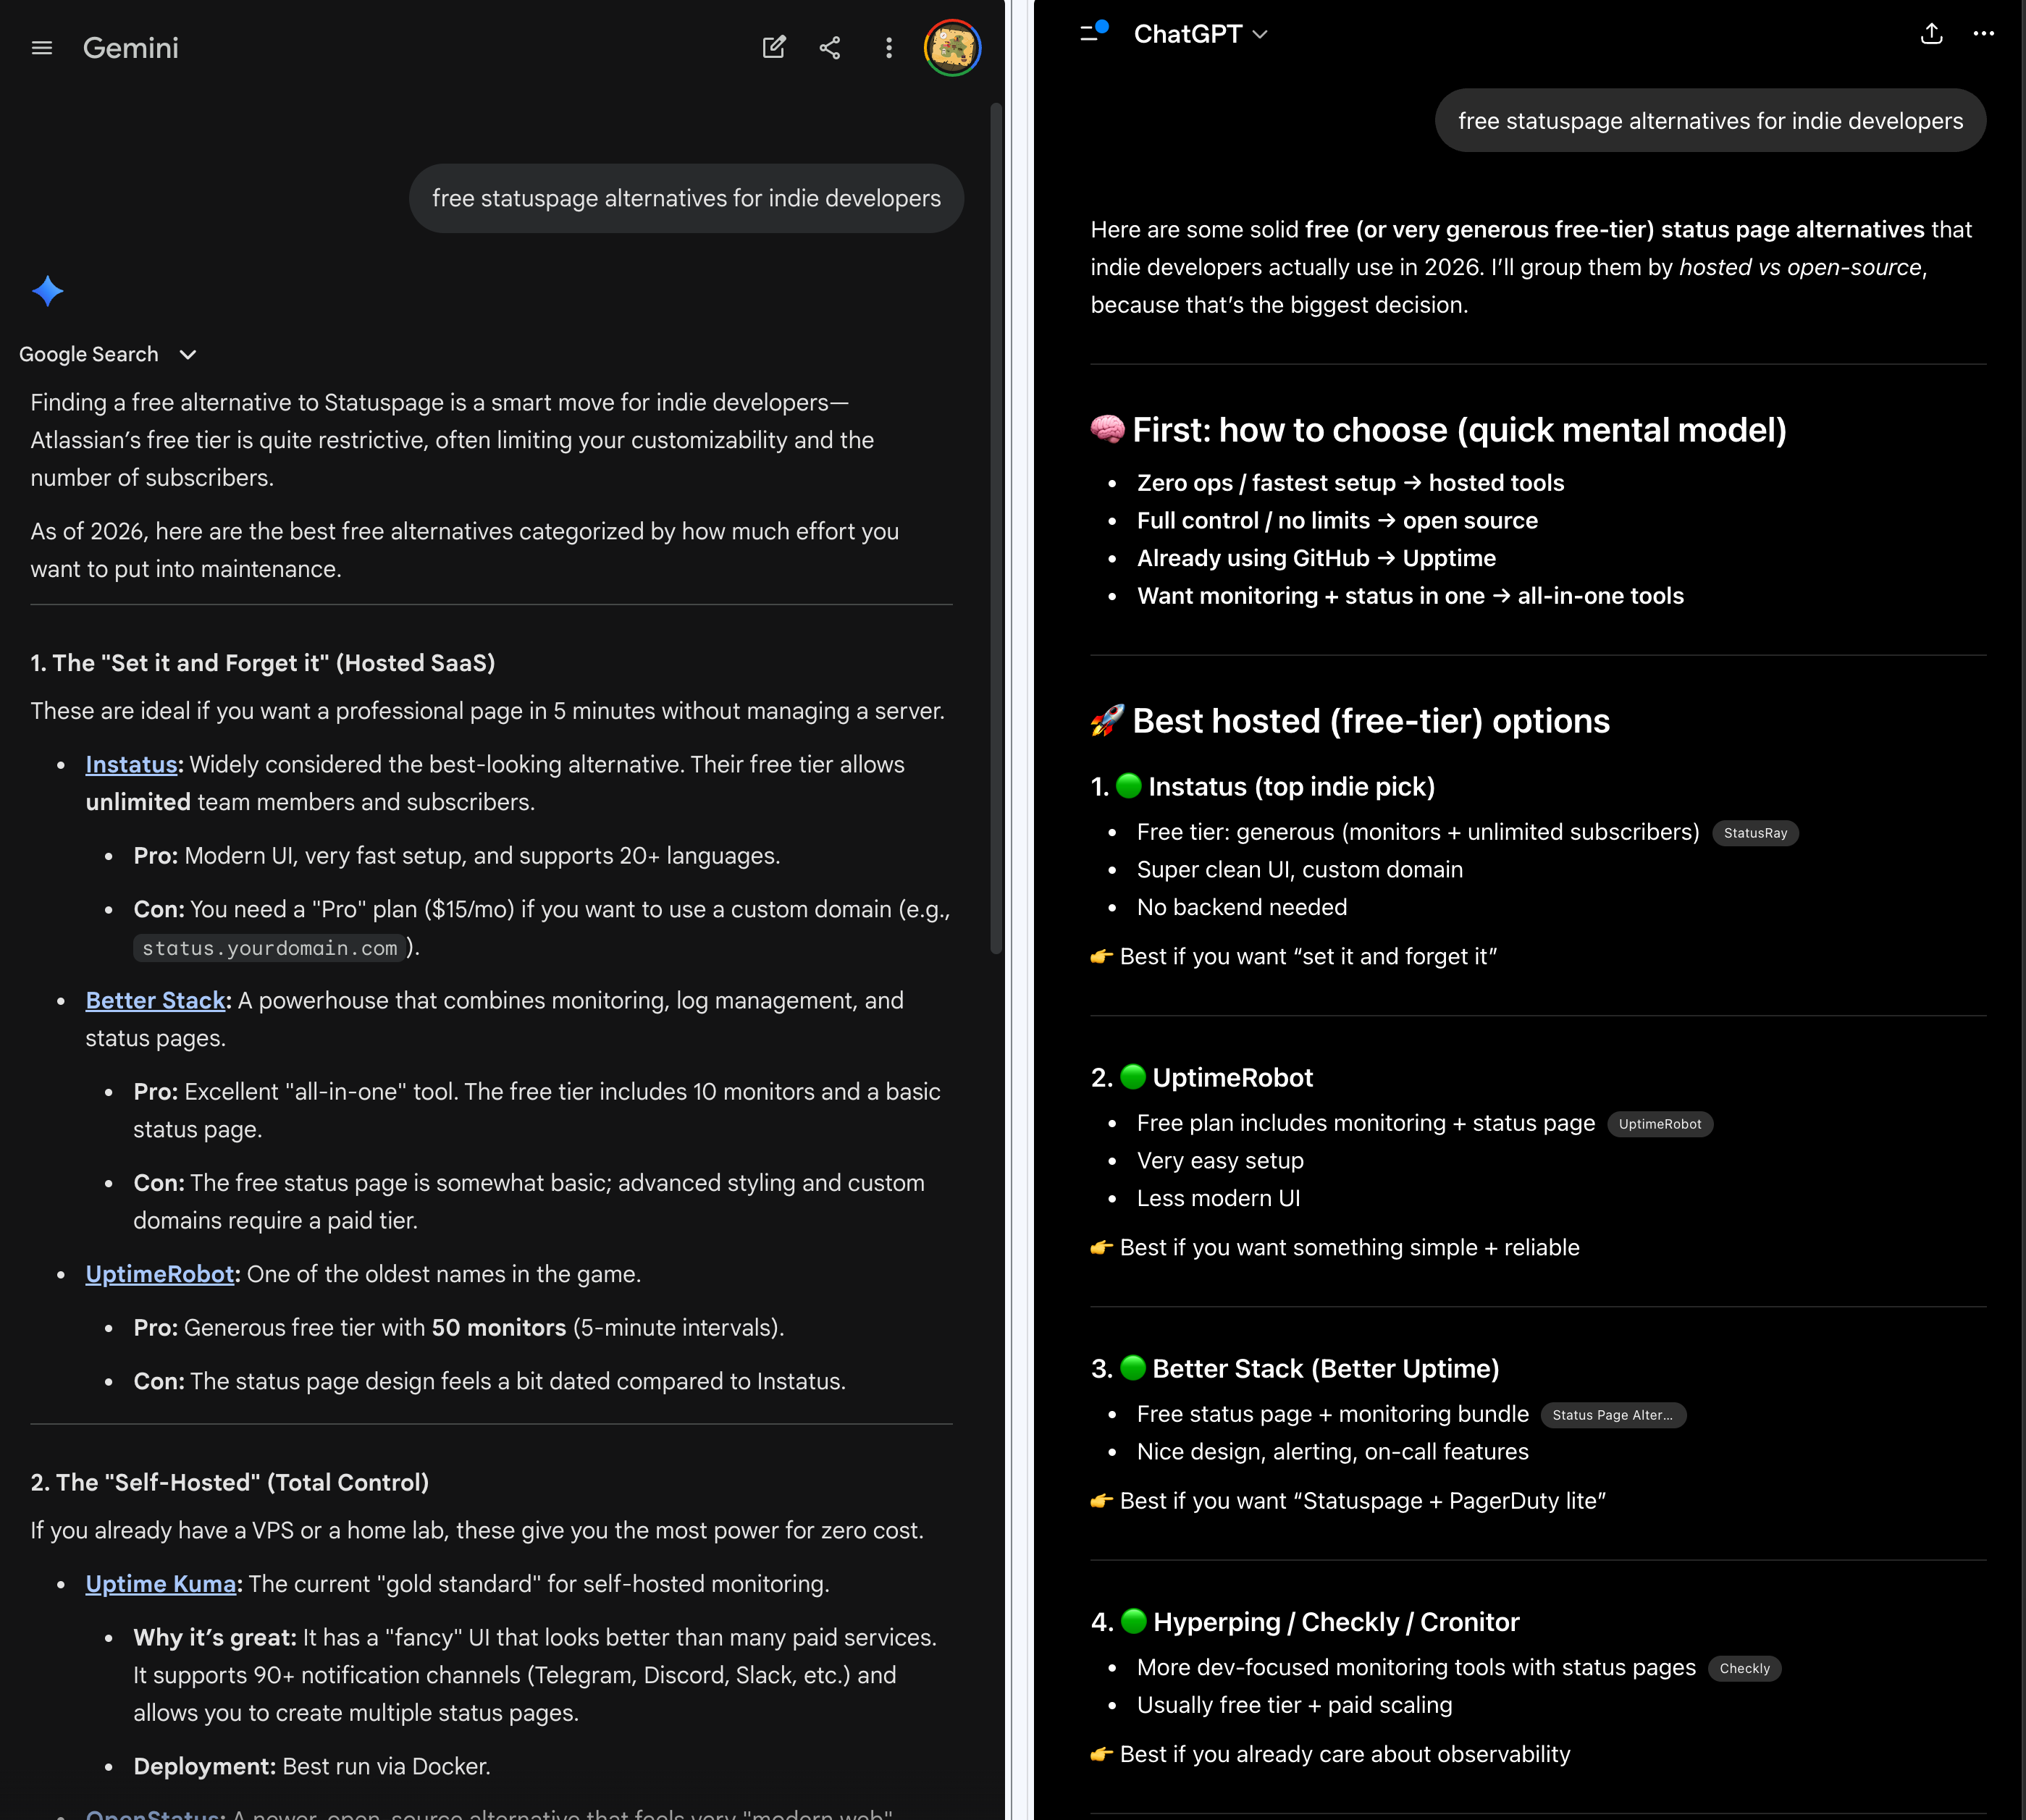Click Gemini heading 'Set it and Forget it'
Screen dimensions: 2026x1820
point(262,663)
